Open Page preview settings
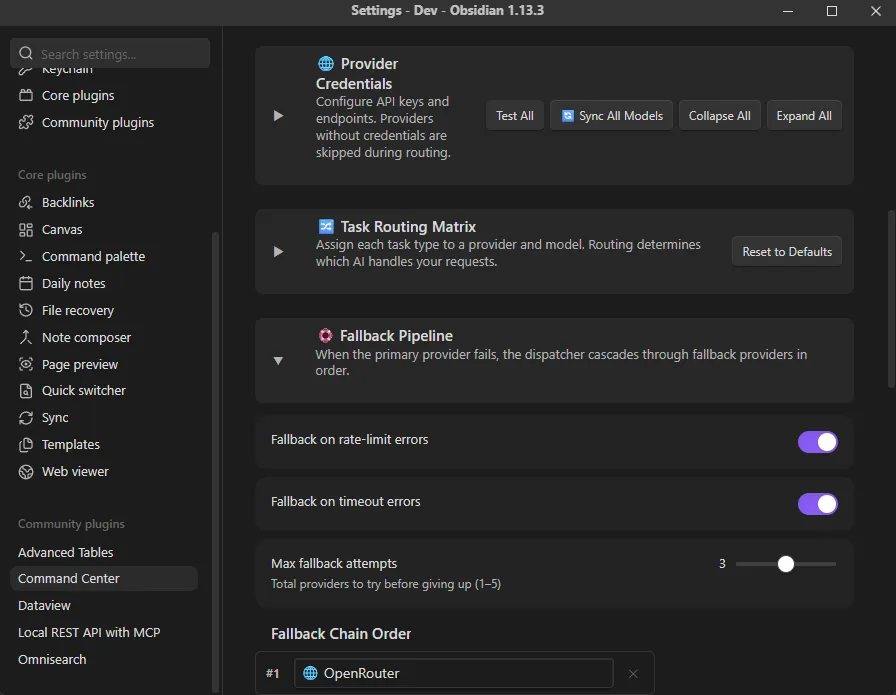 [80, 364]
